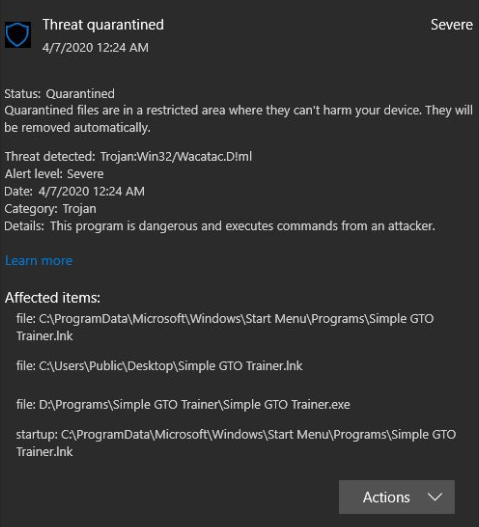Open the Actions dropdown button
The width and height of the screenshot is (479, 527).
[x=397, y=497]
